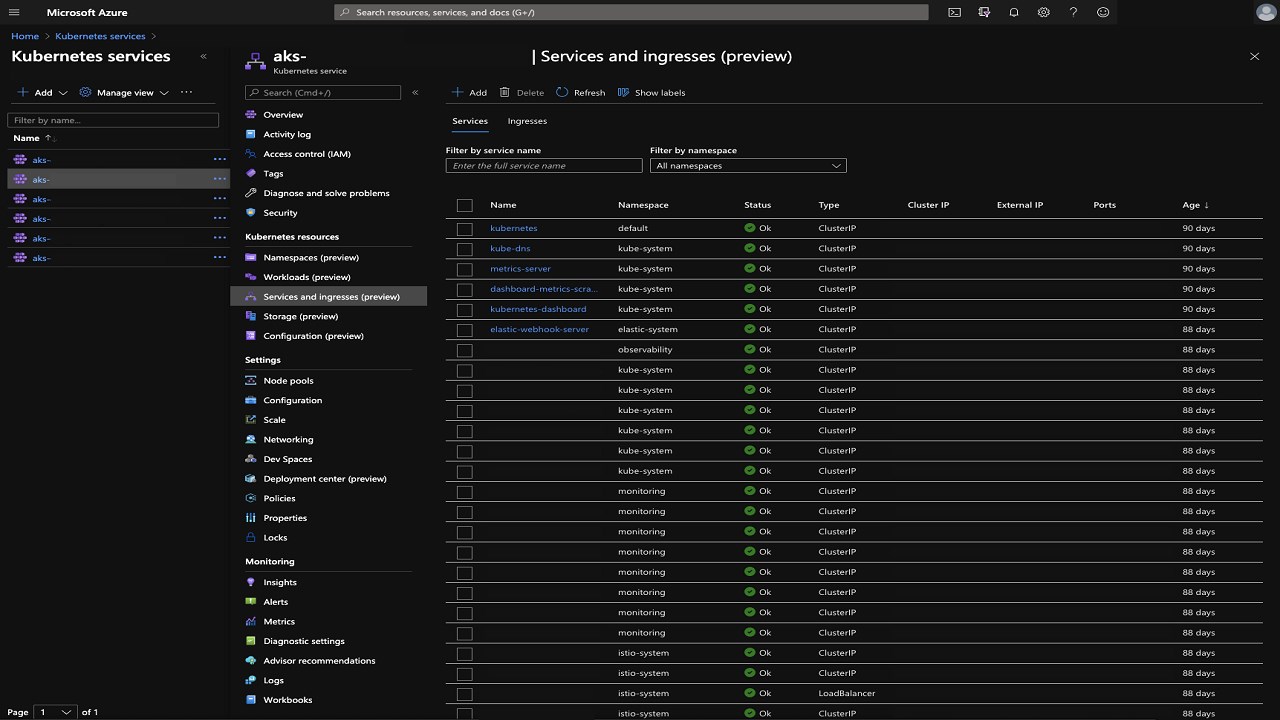The height and width of the screenshot is (720, 1280).
Task: Open context menu for the last aks- cluster
Action: point(219,258)
